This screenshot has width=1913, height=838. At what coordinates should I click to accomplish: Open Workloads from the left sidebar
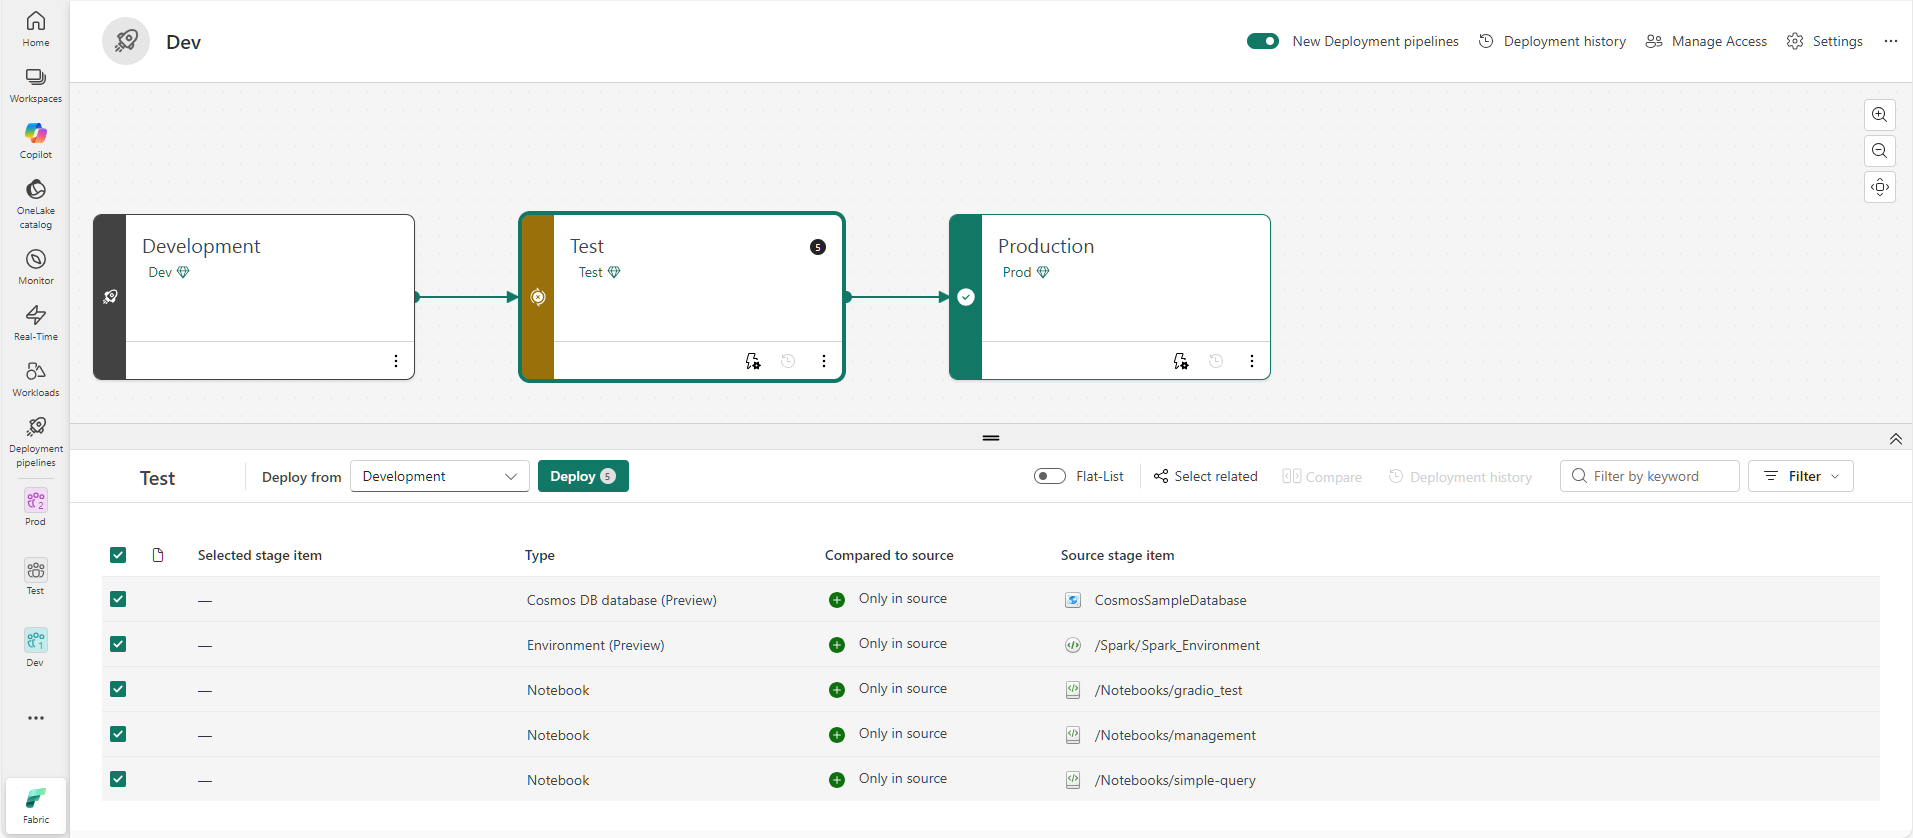(36, 378)
